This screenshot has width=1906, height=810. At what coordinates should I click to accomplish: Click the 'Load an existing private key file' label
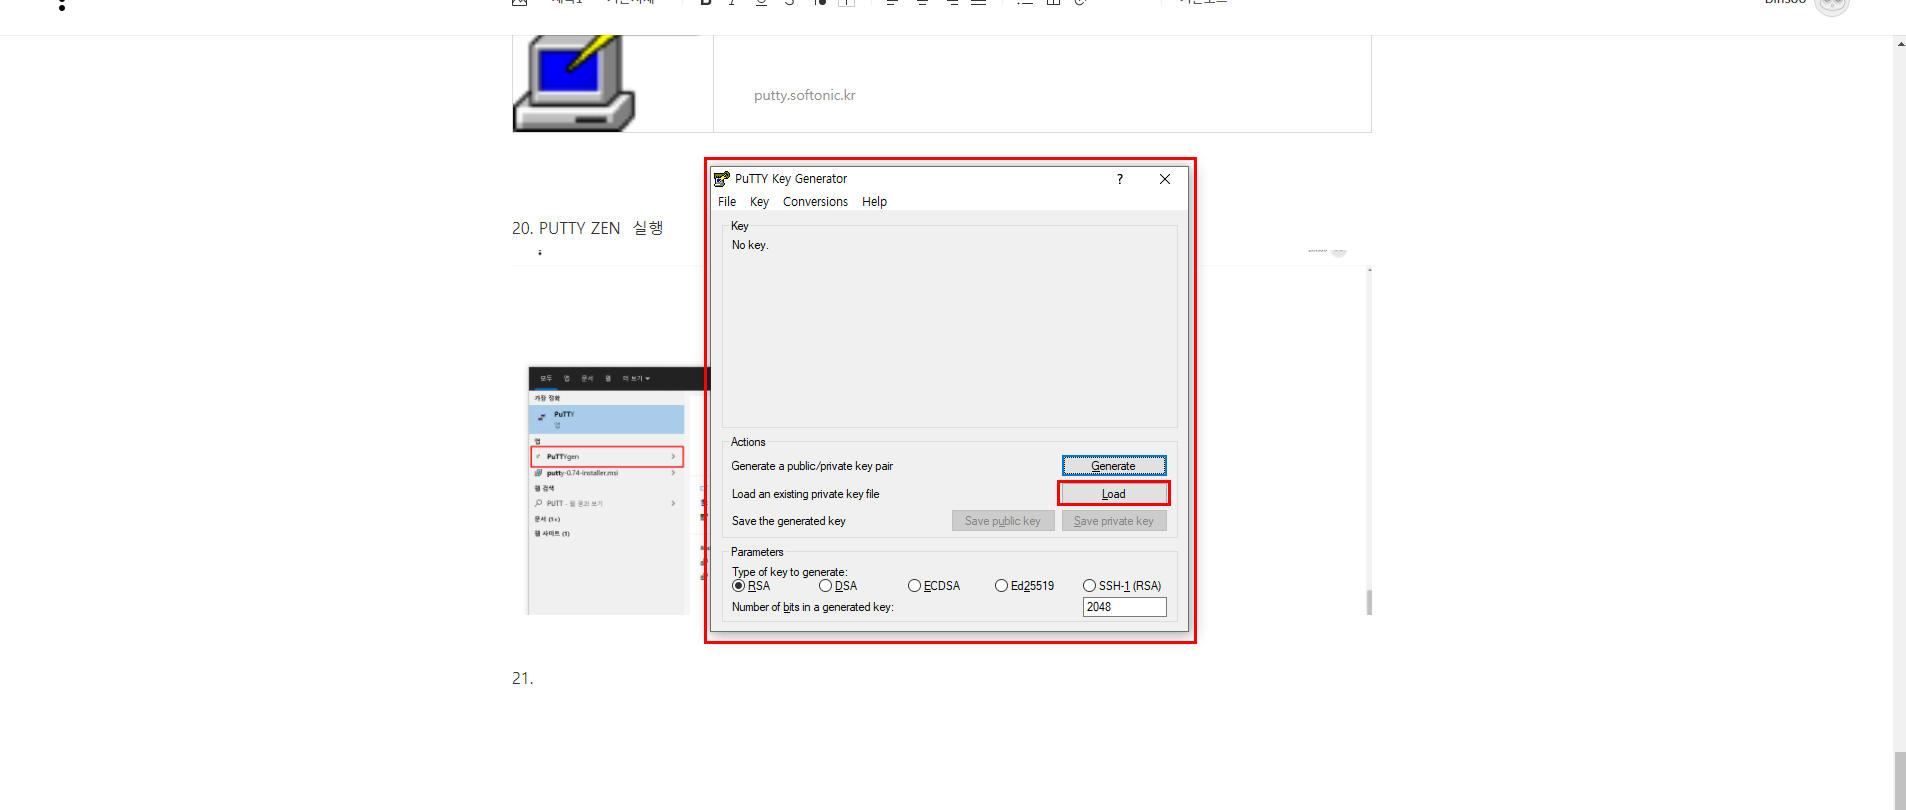[x=805, y=494]
